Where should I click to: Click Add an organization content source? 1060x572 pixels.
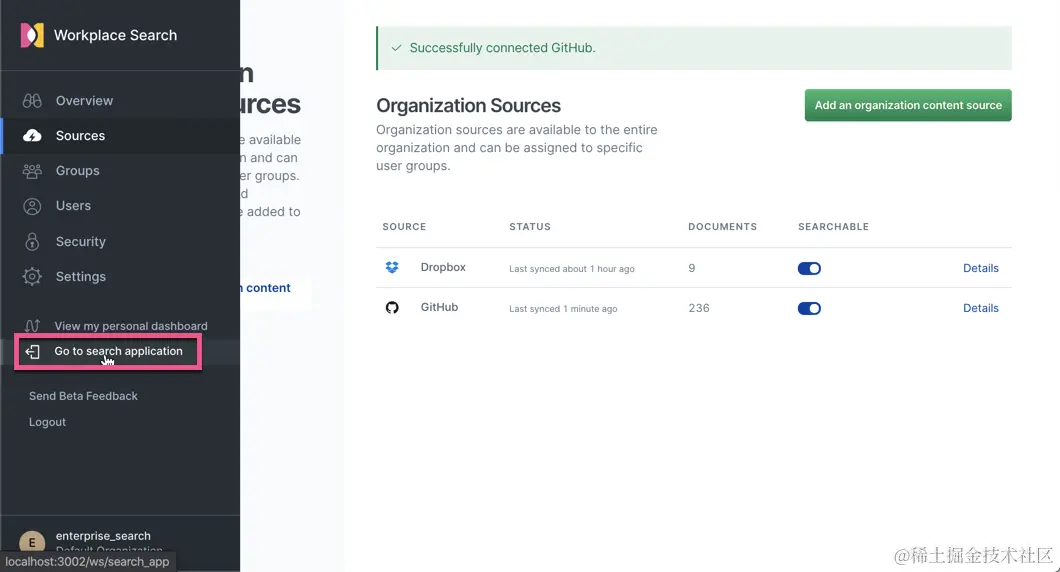coord(908,105)
